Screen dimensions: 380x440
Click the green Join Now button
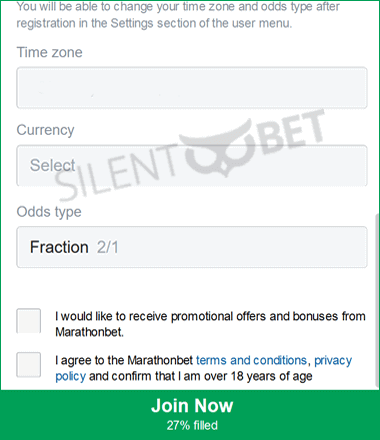(x=190, y=415)
